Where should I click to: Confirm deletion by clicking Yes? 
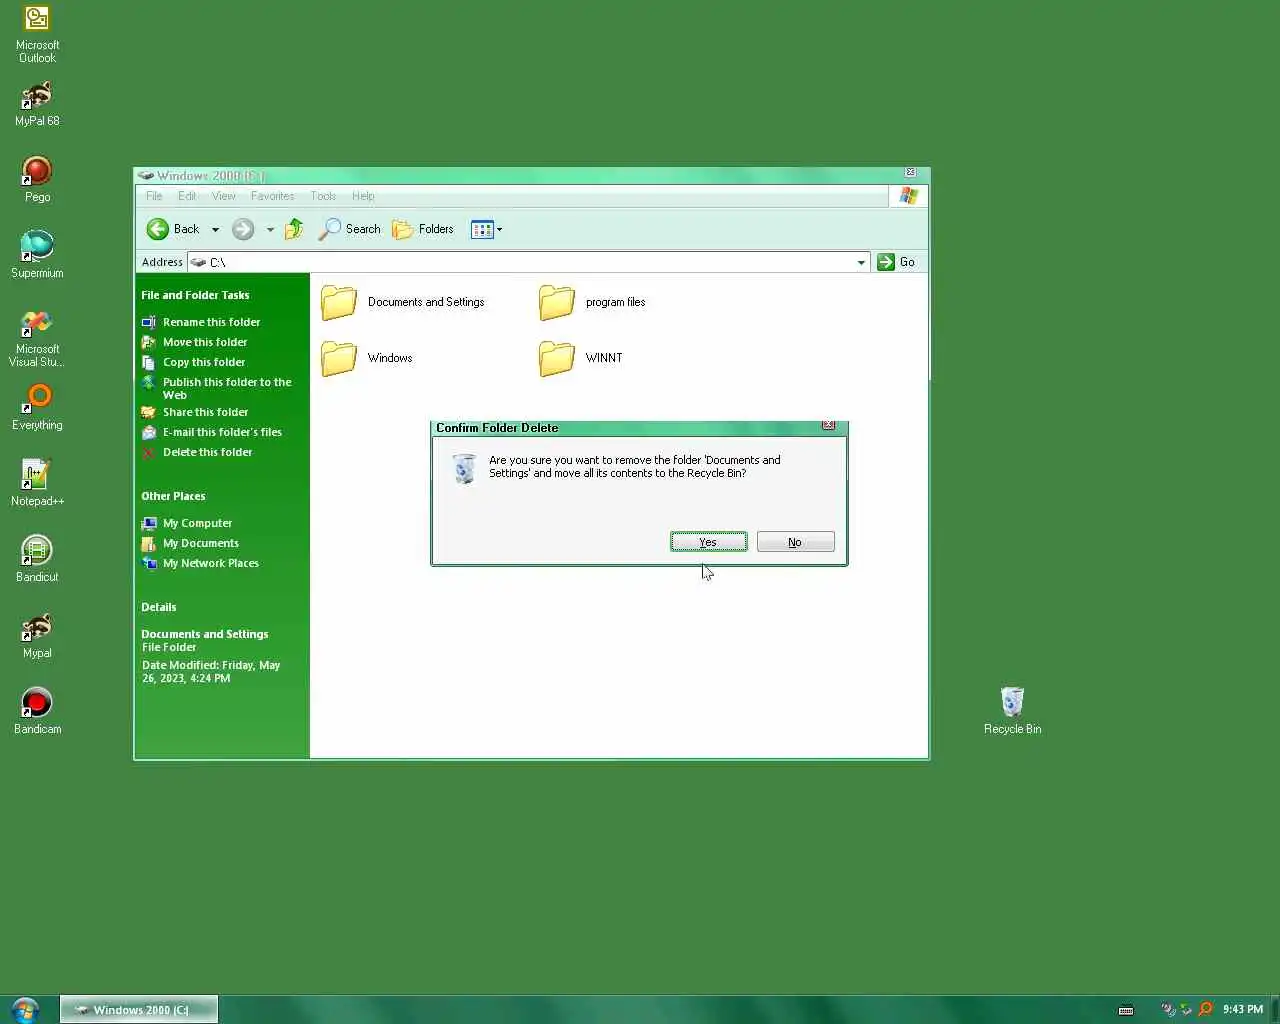click(x=708, y=542)
